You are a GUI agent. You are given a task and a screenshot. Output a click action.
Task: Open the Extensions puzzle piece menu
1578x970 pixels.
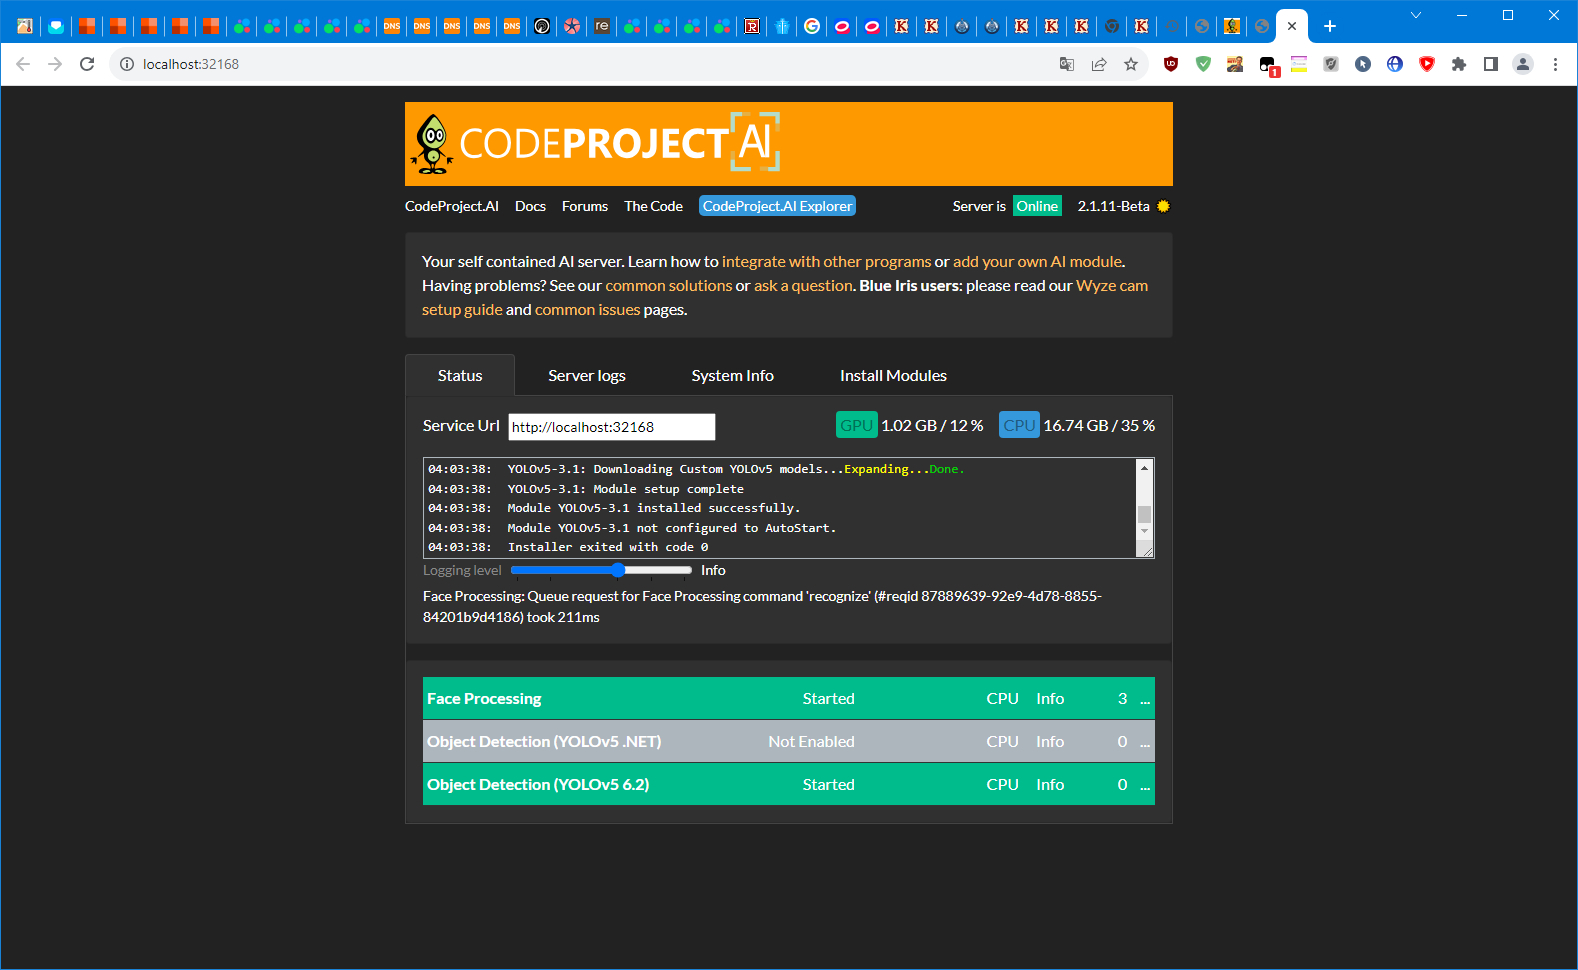[1459, 64]
